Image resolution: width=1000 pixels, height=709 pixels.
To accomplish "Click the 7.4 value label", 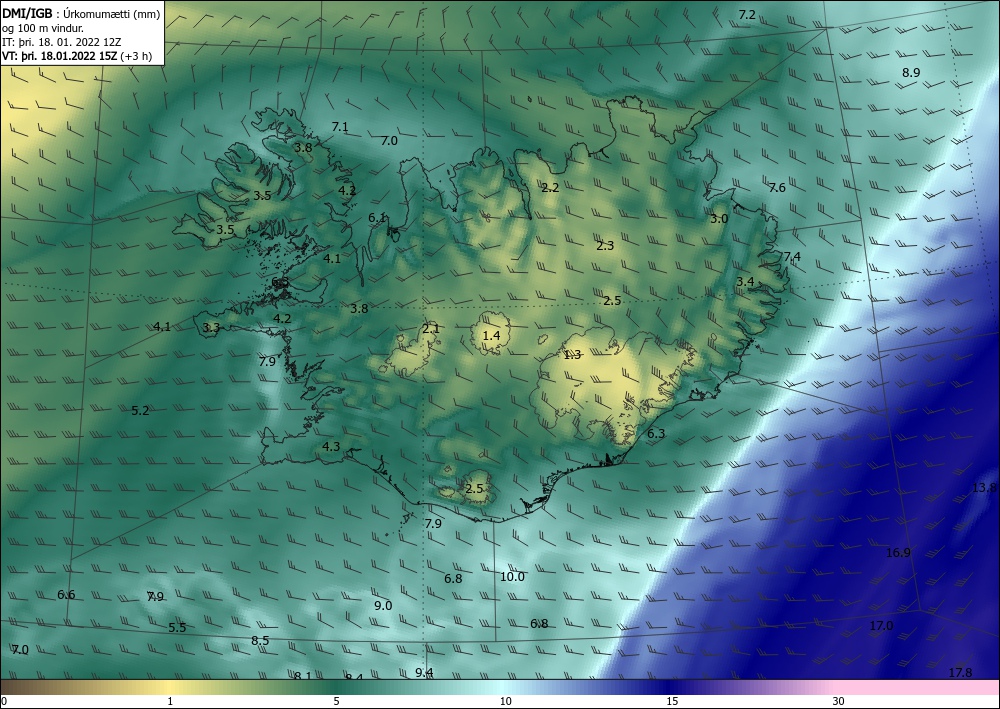I will (791, 257).
